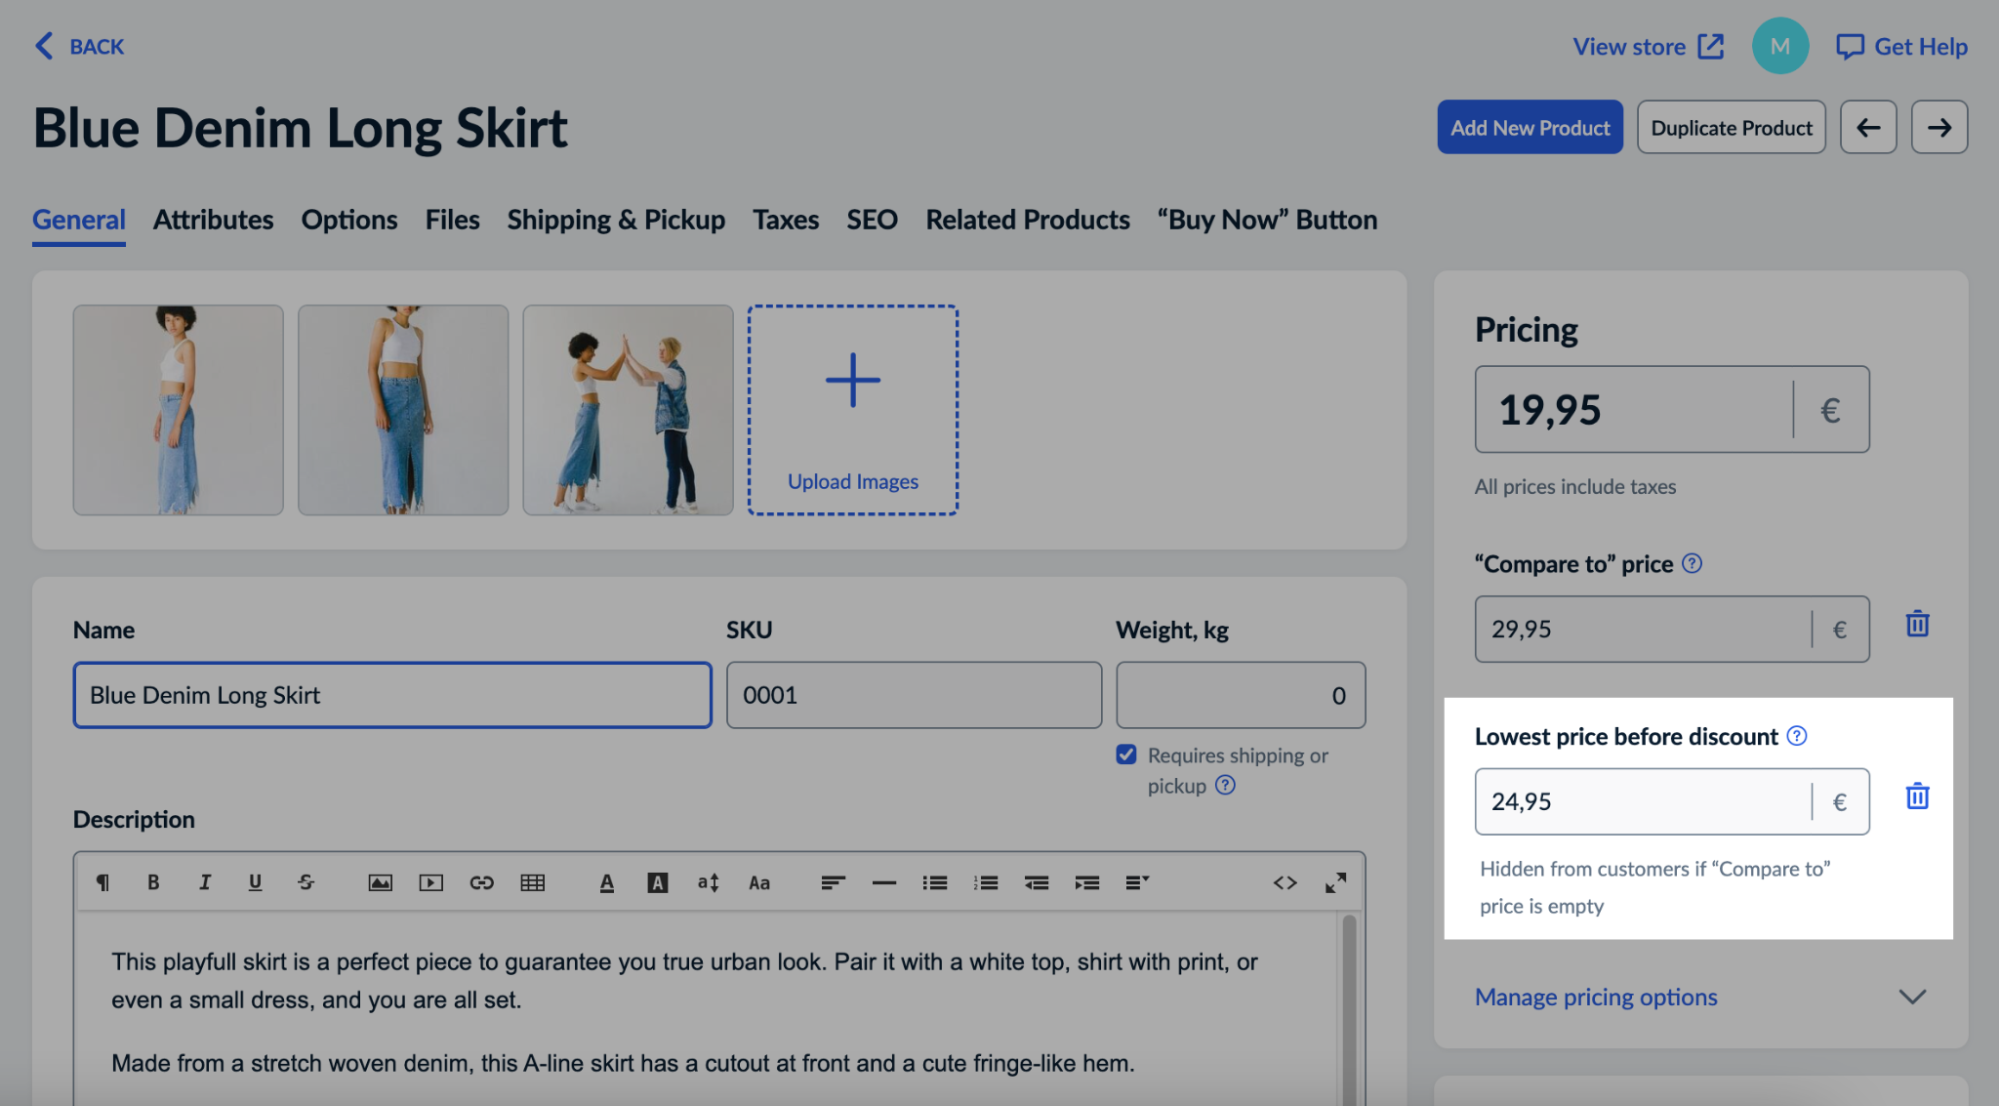Toggle underline formatting in the editor

255,882
